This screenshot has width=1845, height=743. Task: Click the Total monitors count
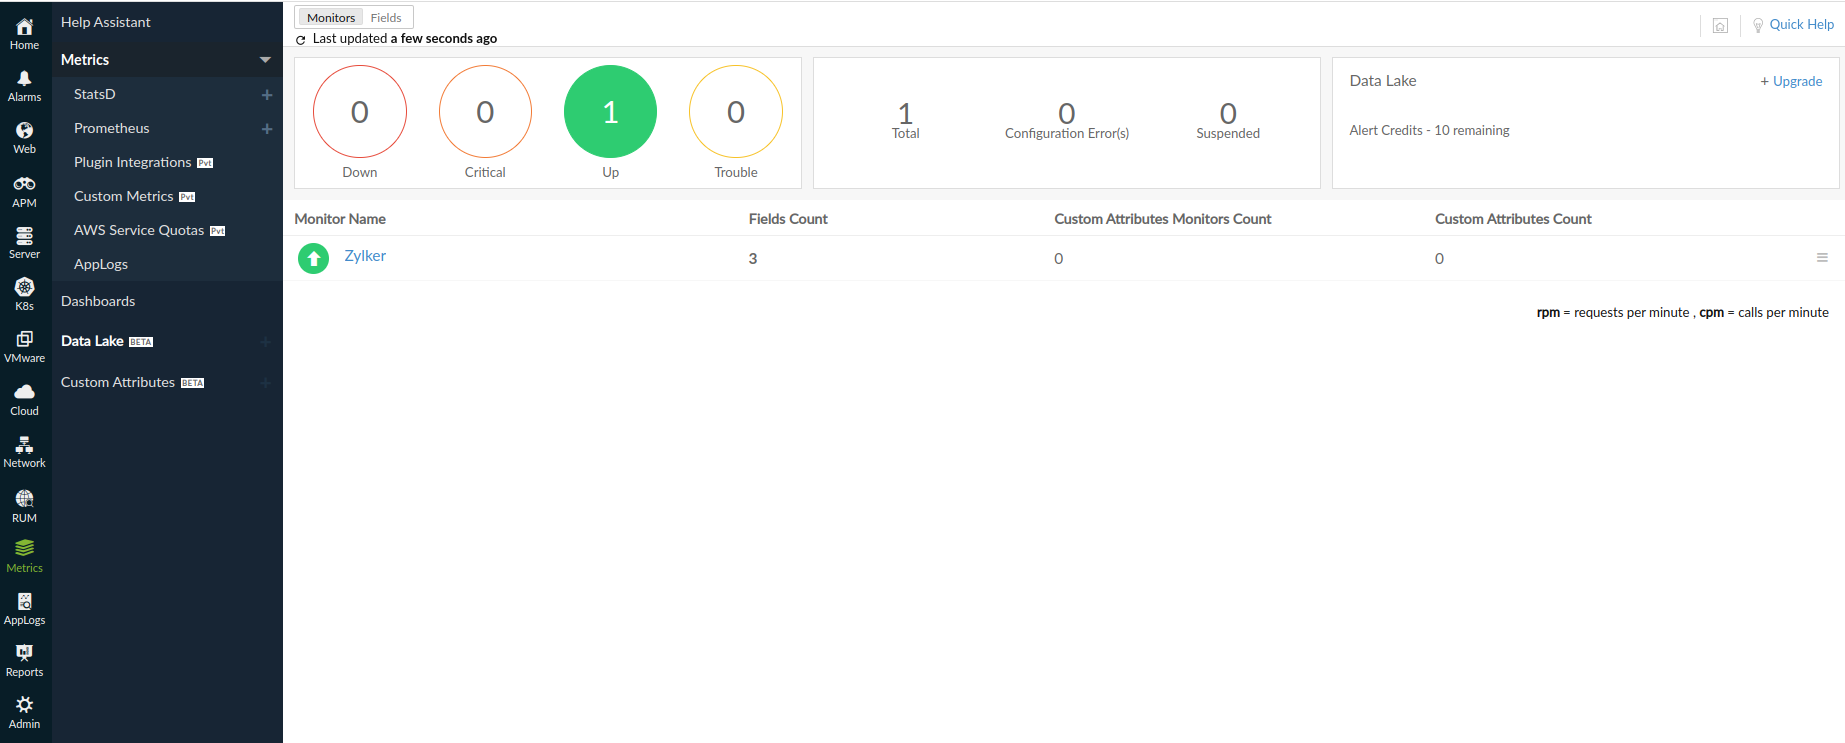coord(906,113)
